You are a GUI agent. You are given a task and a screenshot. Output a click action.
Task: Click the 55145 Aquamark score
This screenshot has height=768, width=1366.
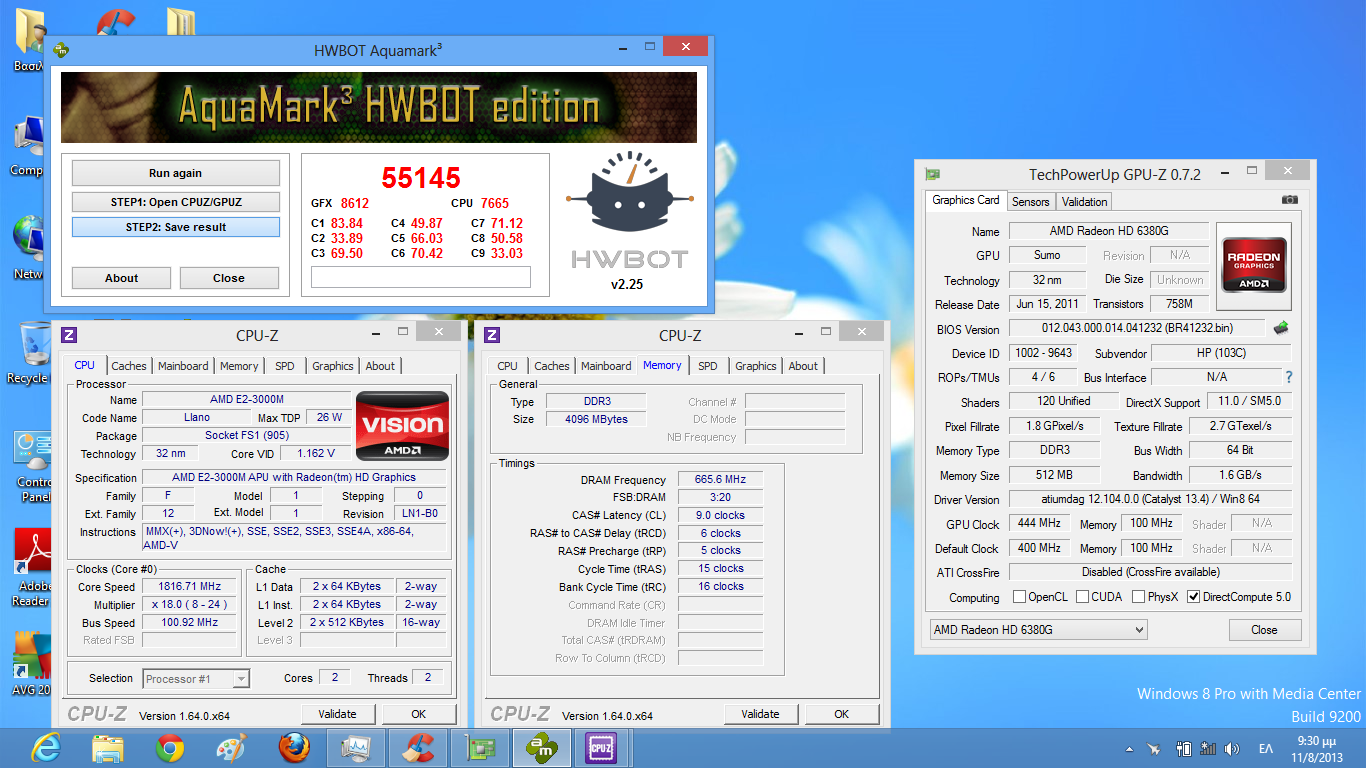[x=421, y=178]
